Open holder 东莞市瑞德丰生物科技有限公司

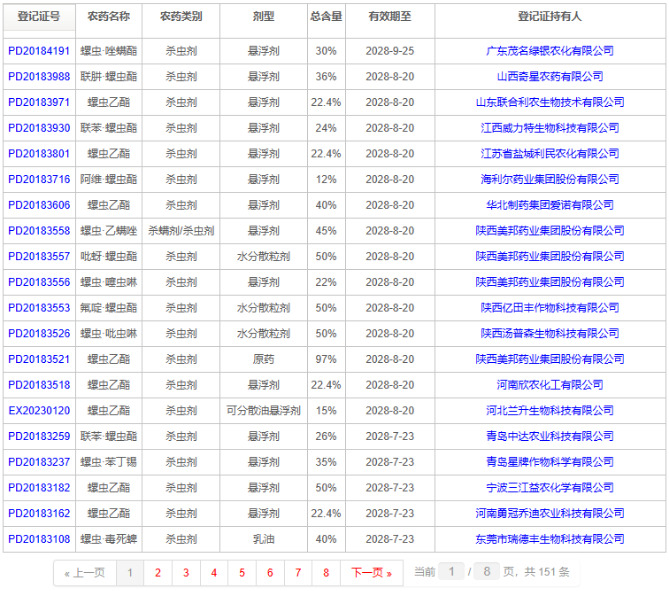tap(550, 539)
